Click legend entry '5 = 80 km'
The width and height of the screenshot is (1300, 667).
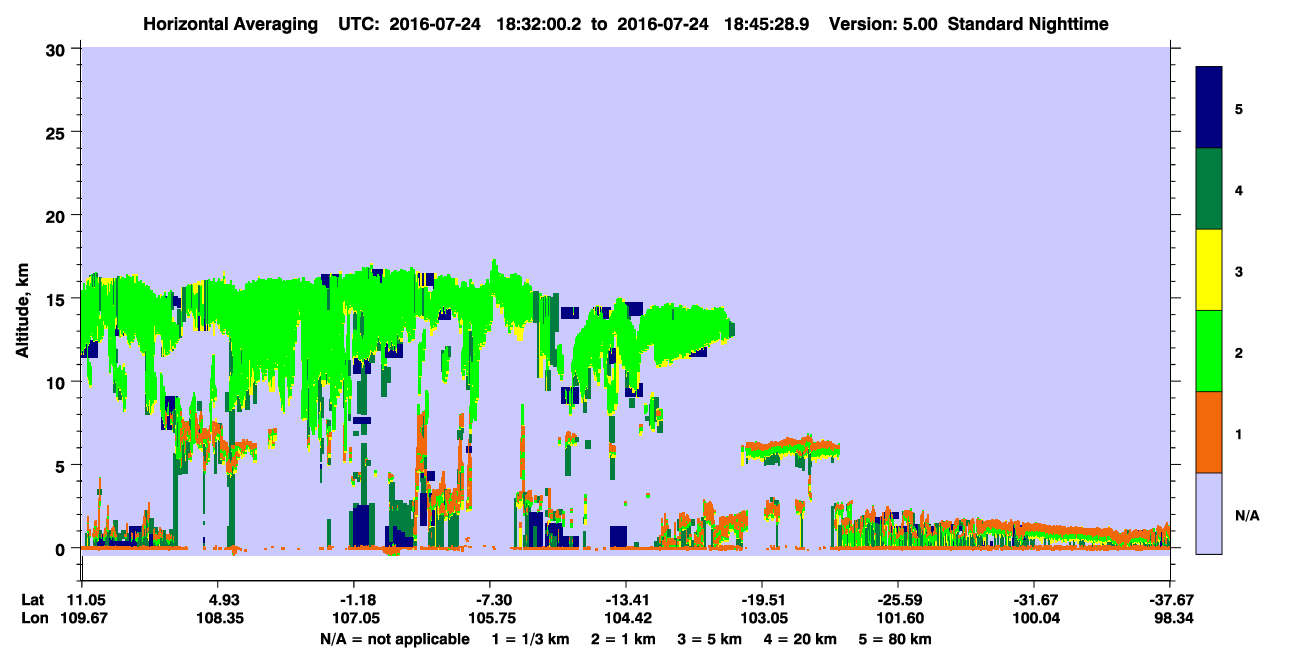[895, 639]
